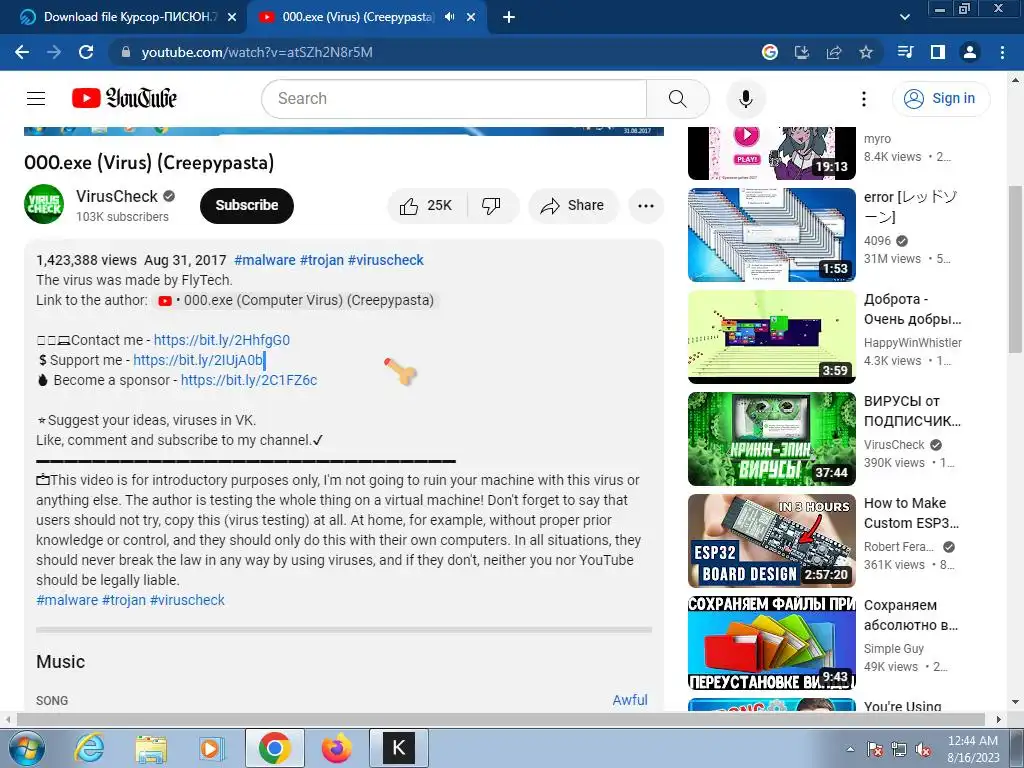Like the video with thumbs up
Image resolution: width=1024 pixels, height=768 pixels.
tap(428, 206)
